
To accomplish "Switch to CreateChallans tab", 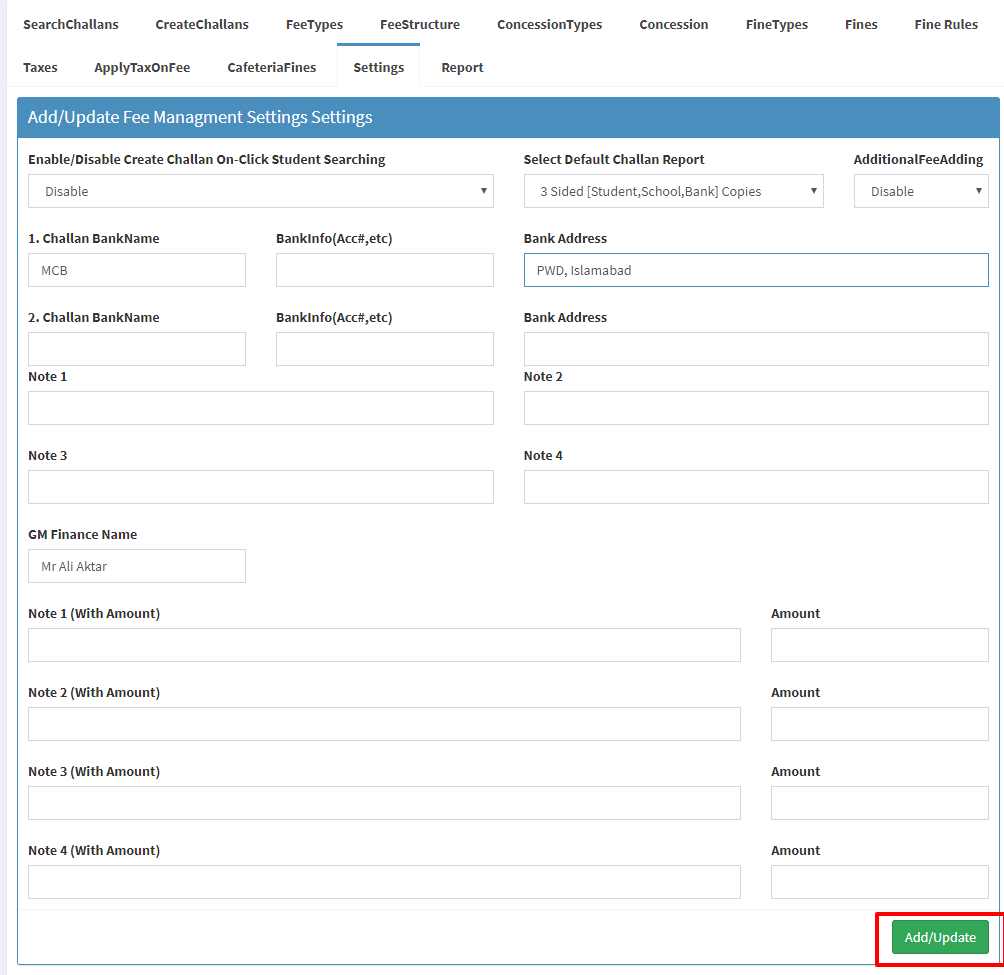I will [202, 24].
